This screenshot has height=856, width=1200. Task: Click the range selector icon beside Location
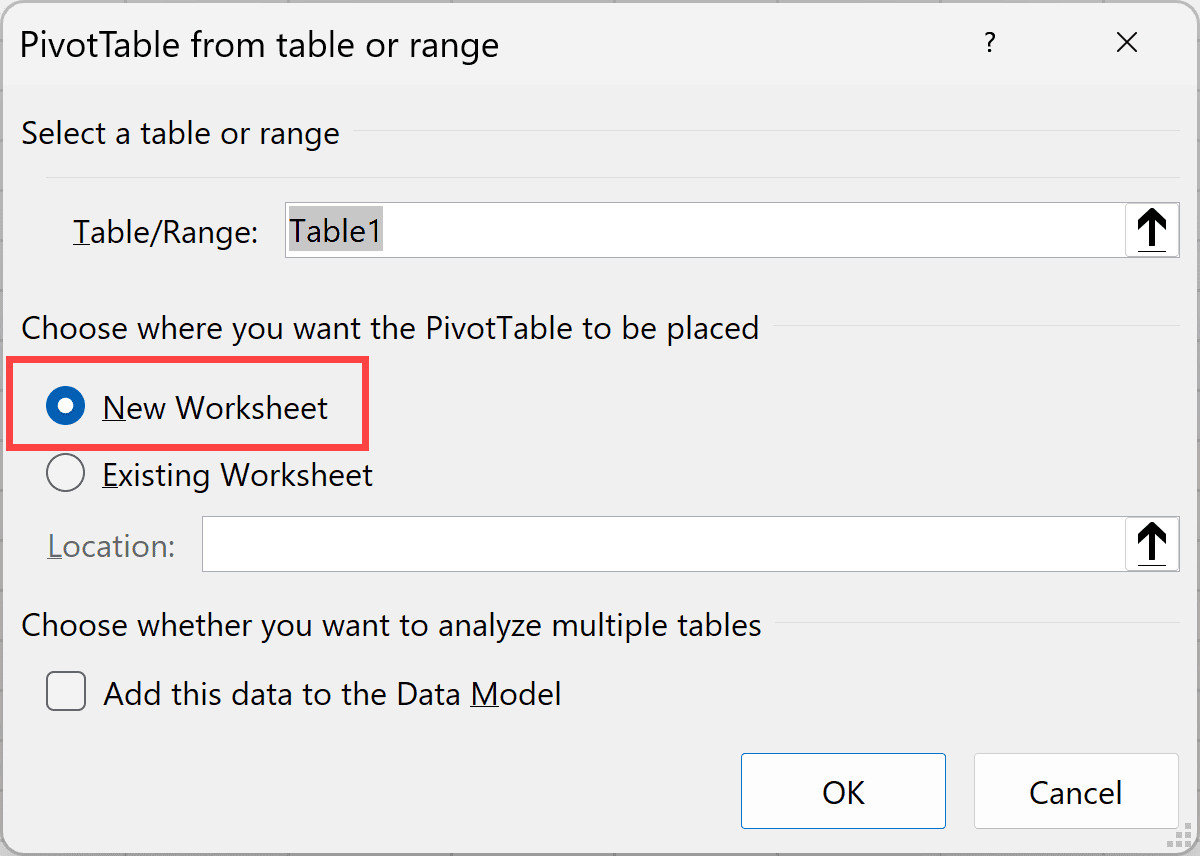click(1152, 543)
